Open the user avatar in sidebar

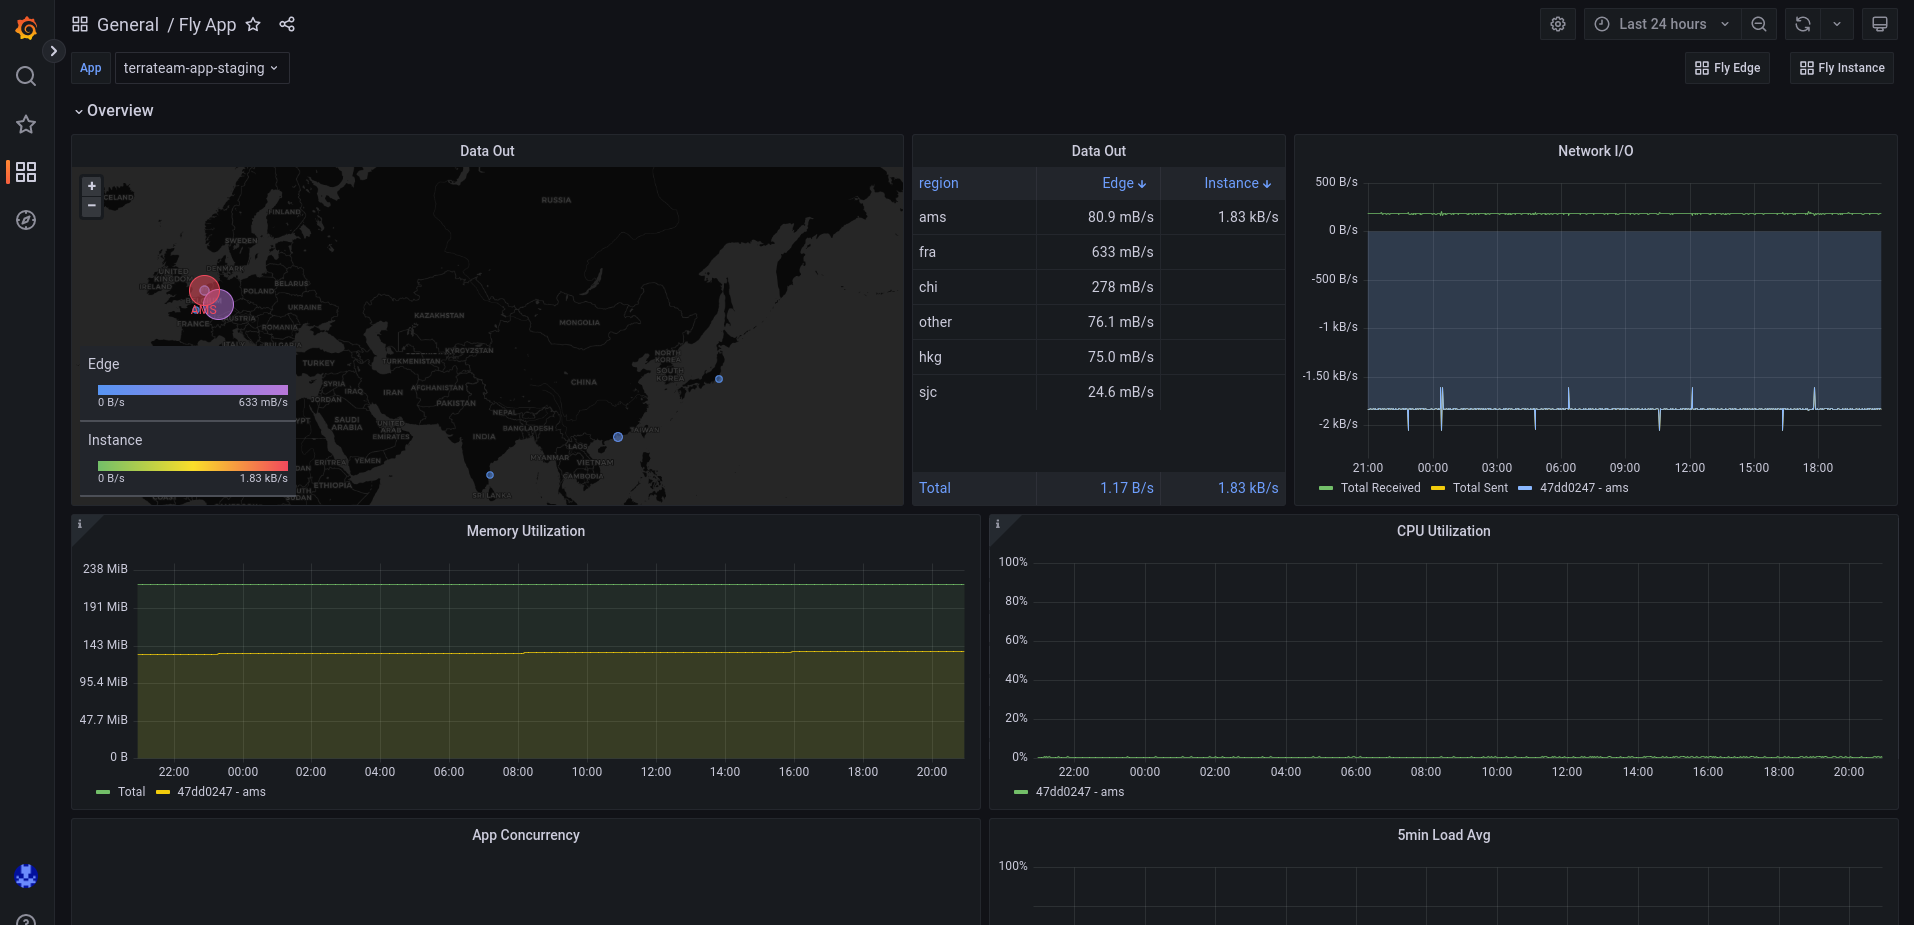coord(26,876)
